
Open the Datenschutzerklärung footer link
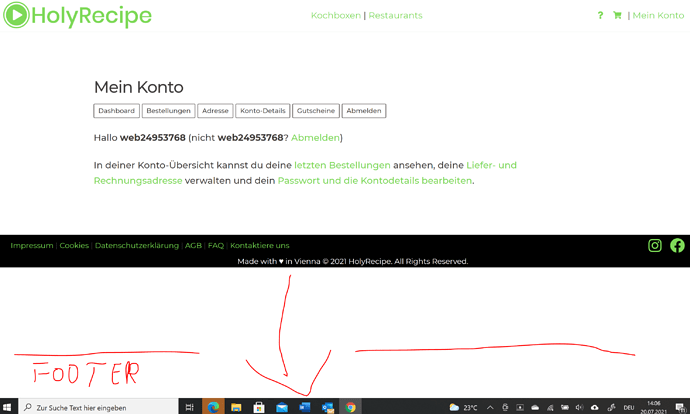point(137,245)
